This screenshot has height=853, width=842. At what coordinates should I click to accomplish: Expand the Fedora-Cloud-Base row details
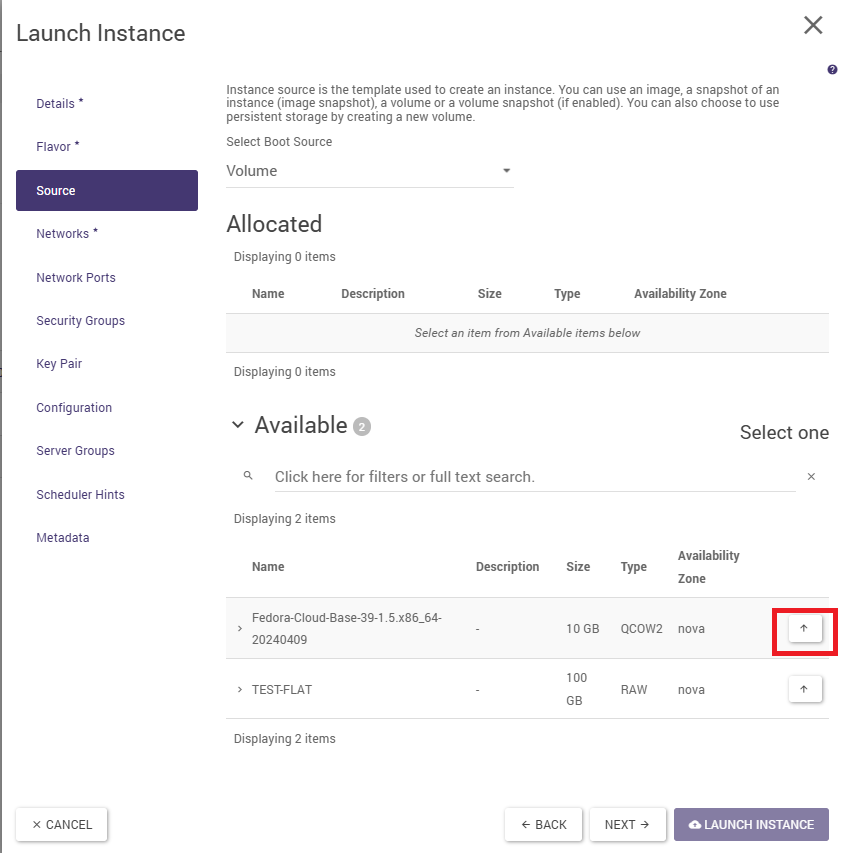240,629
